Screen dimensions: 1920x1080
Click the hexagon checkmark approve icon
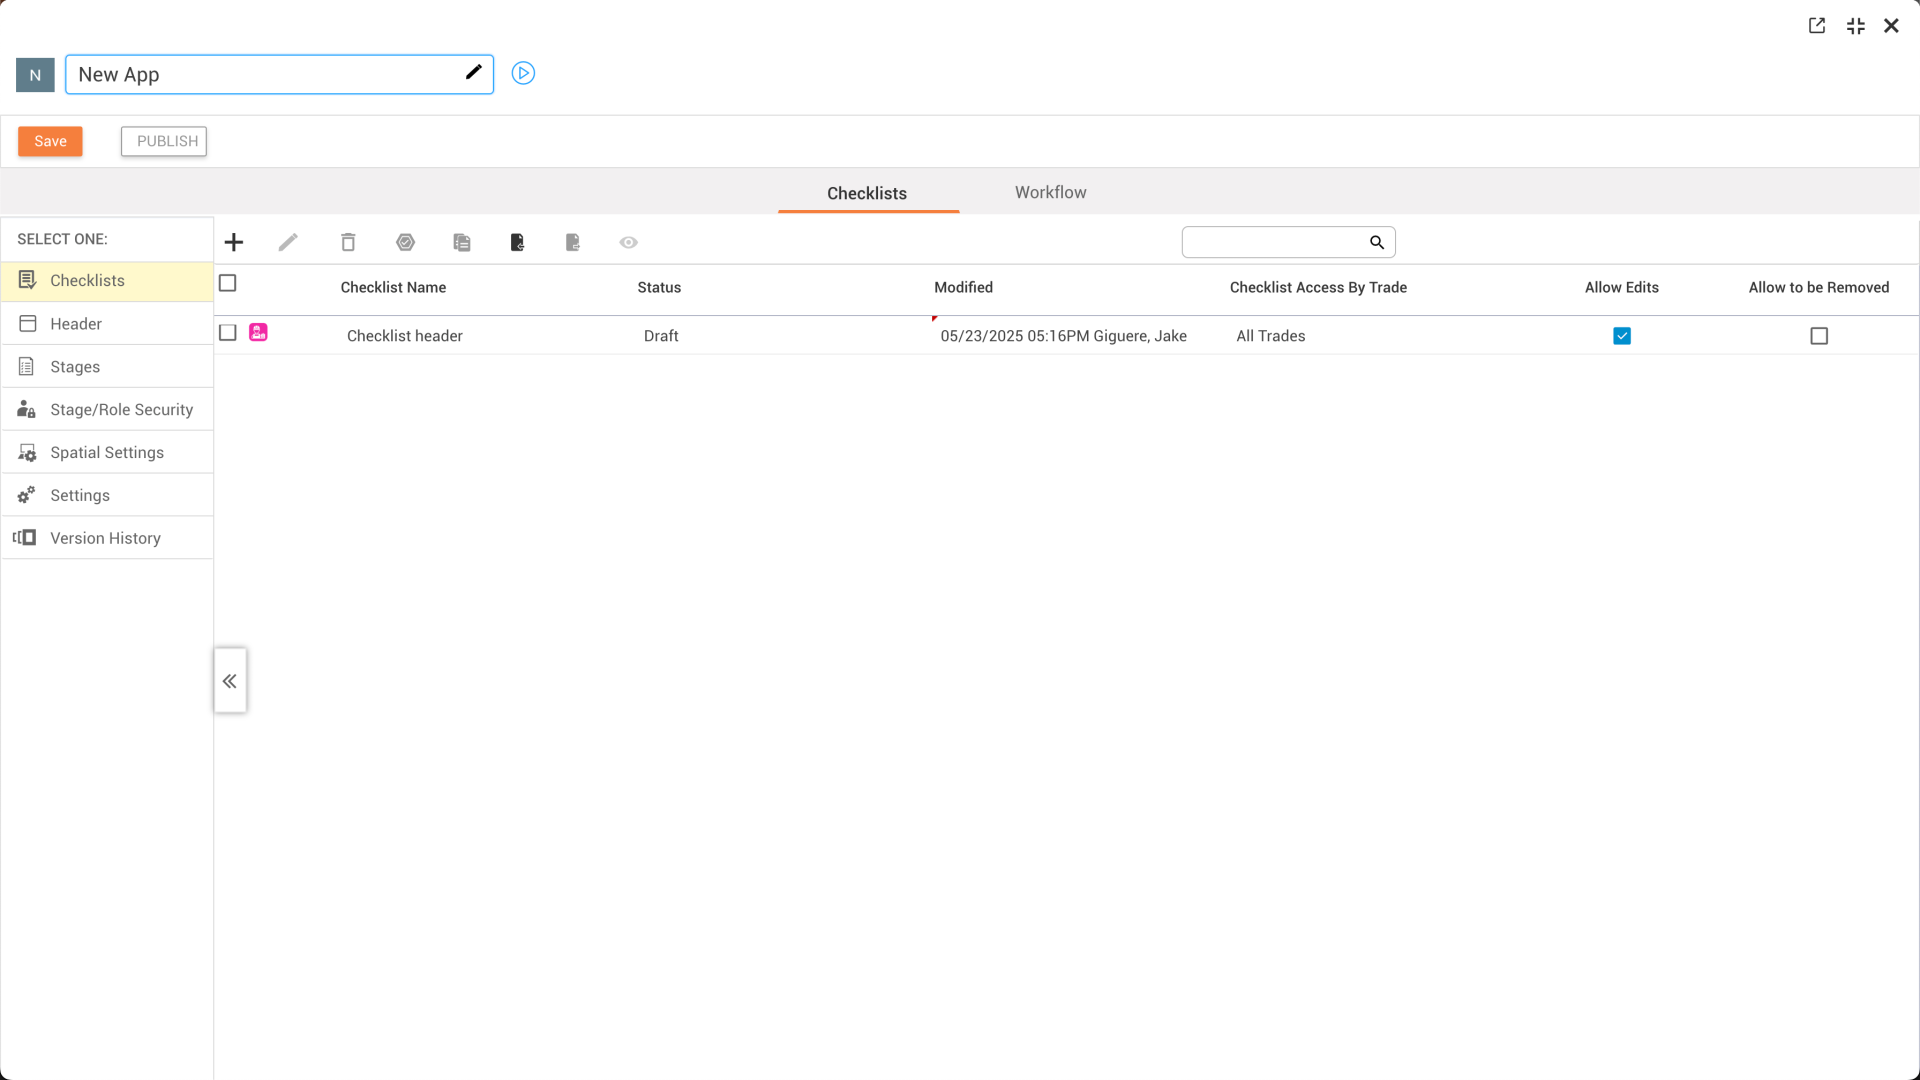pyautogui.click(x=405, y=242)
